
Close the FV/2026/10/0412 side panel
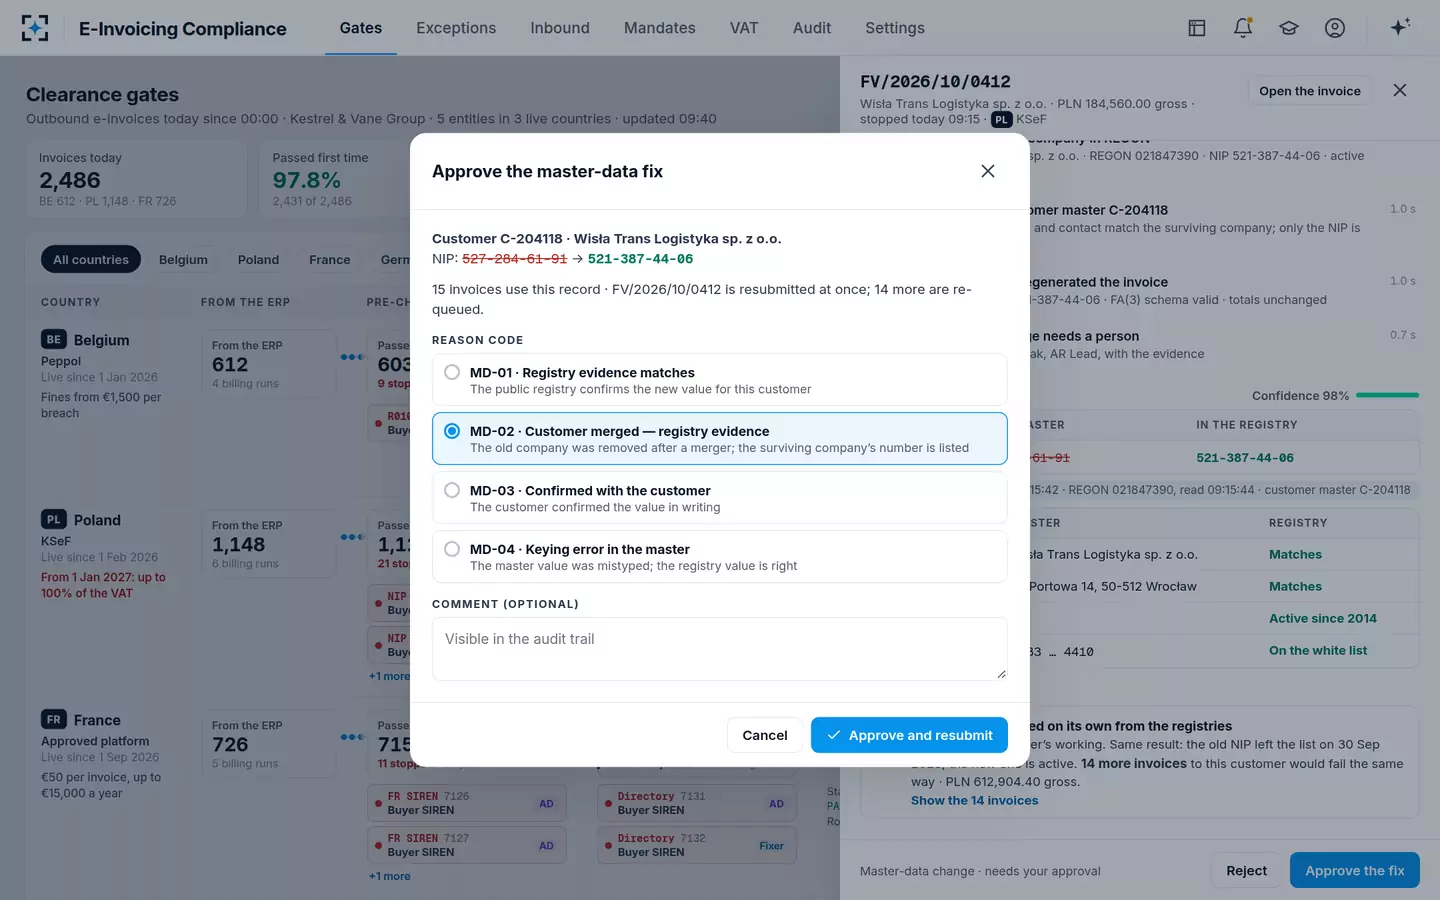tap(1400, 90)
